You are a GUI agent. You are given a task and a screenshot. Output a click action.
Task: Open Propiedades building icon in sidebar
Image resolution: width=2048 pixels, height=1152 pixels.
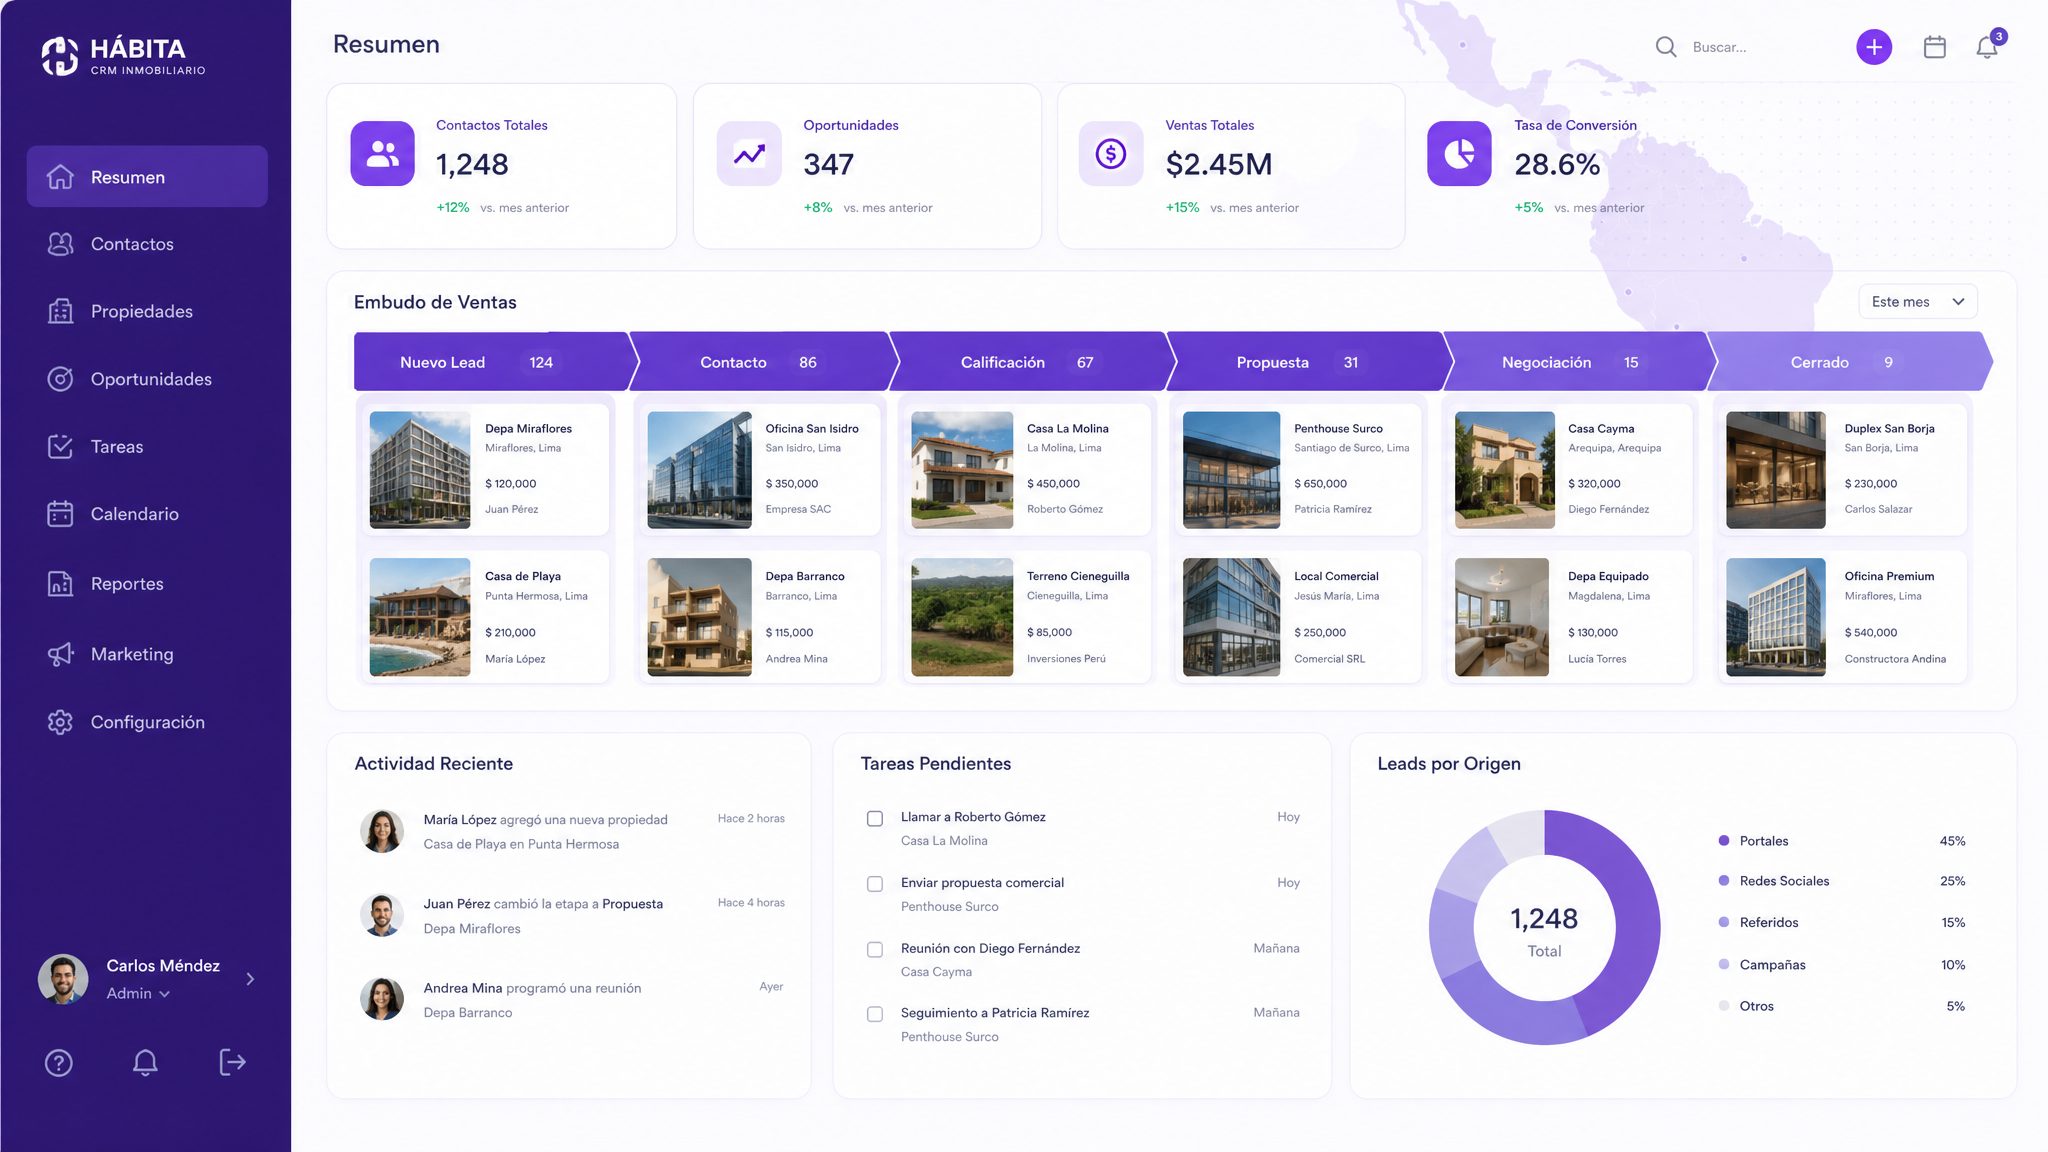click(x=60, y=311)
